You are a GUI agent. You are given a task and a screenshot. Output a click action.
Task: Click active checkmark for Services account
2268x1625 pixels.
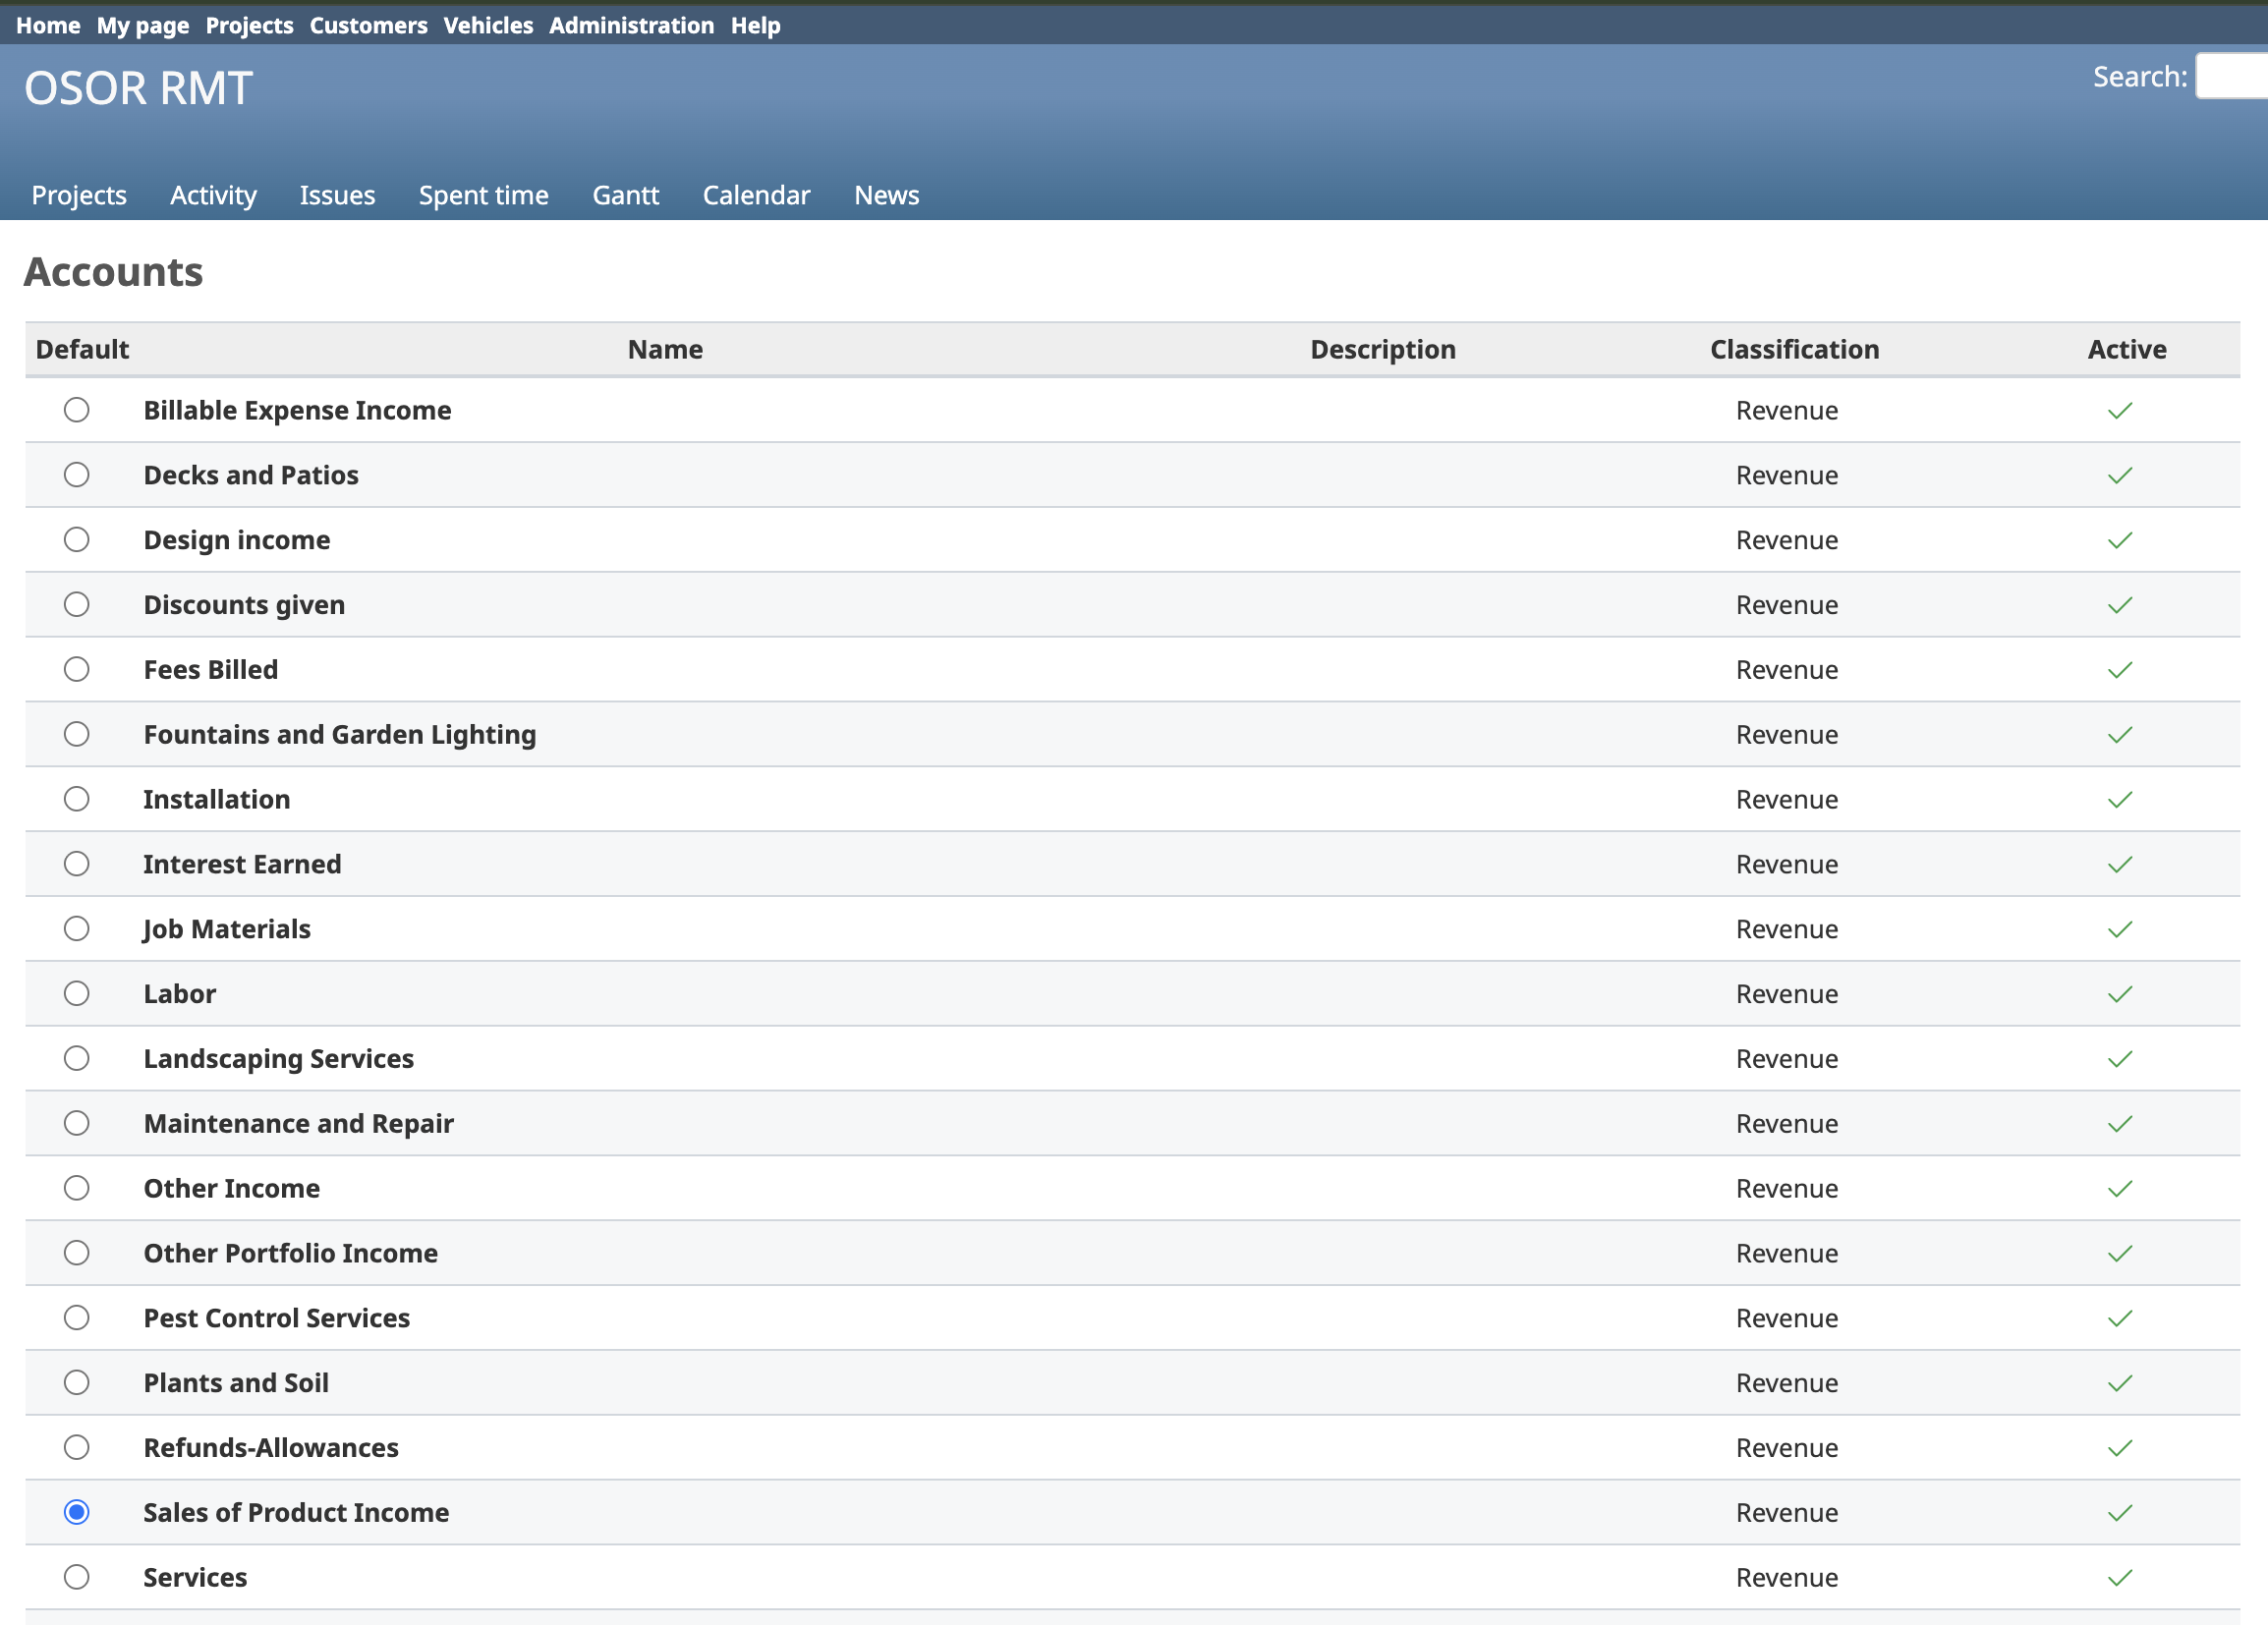coord(2119,1578)
